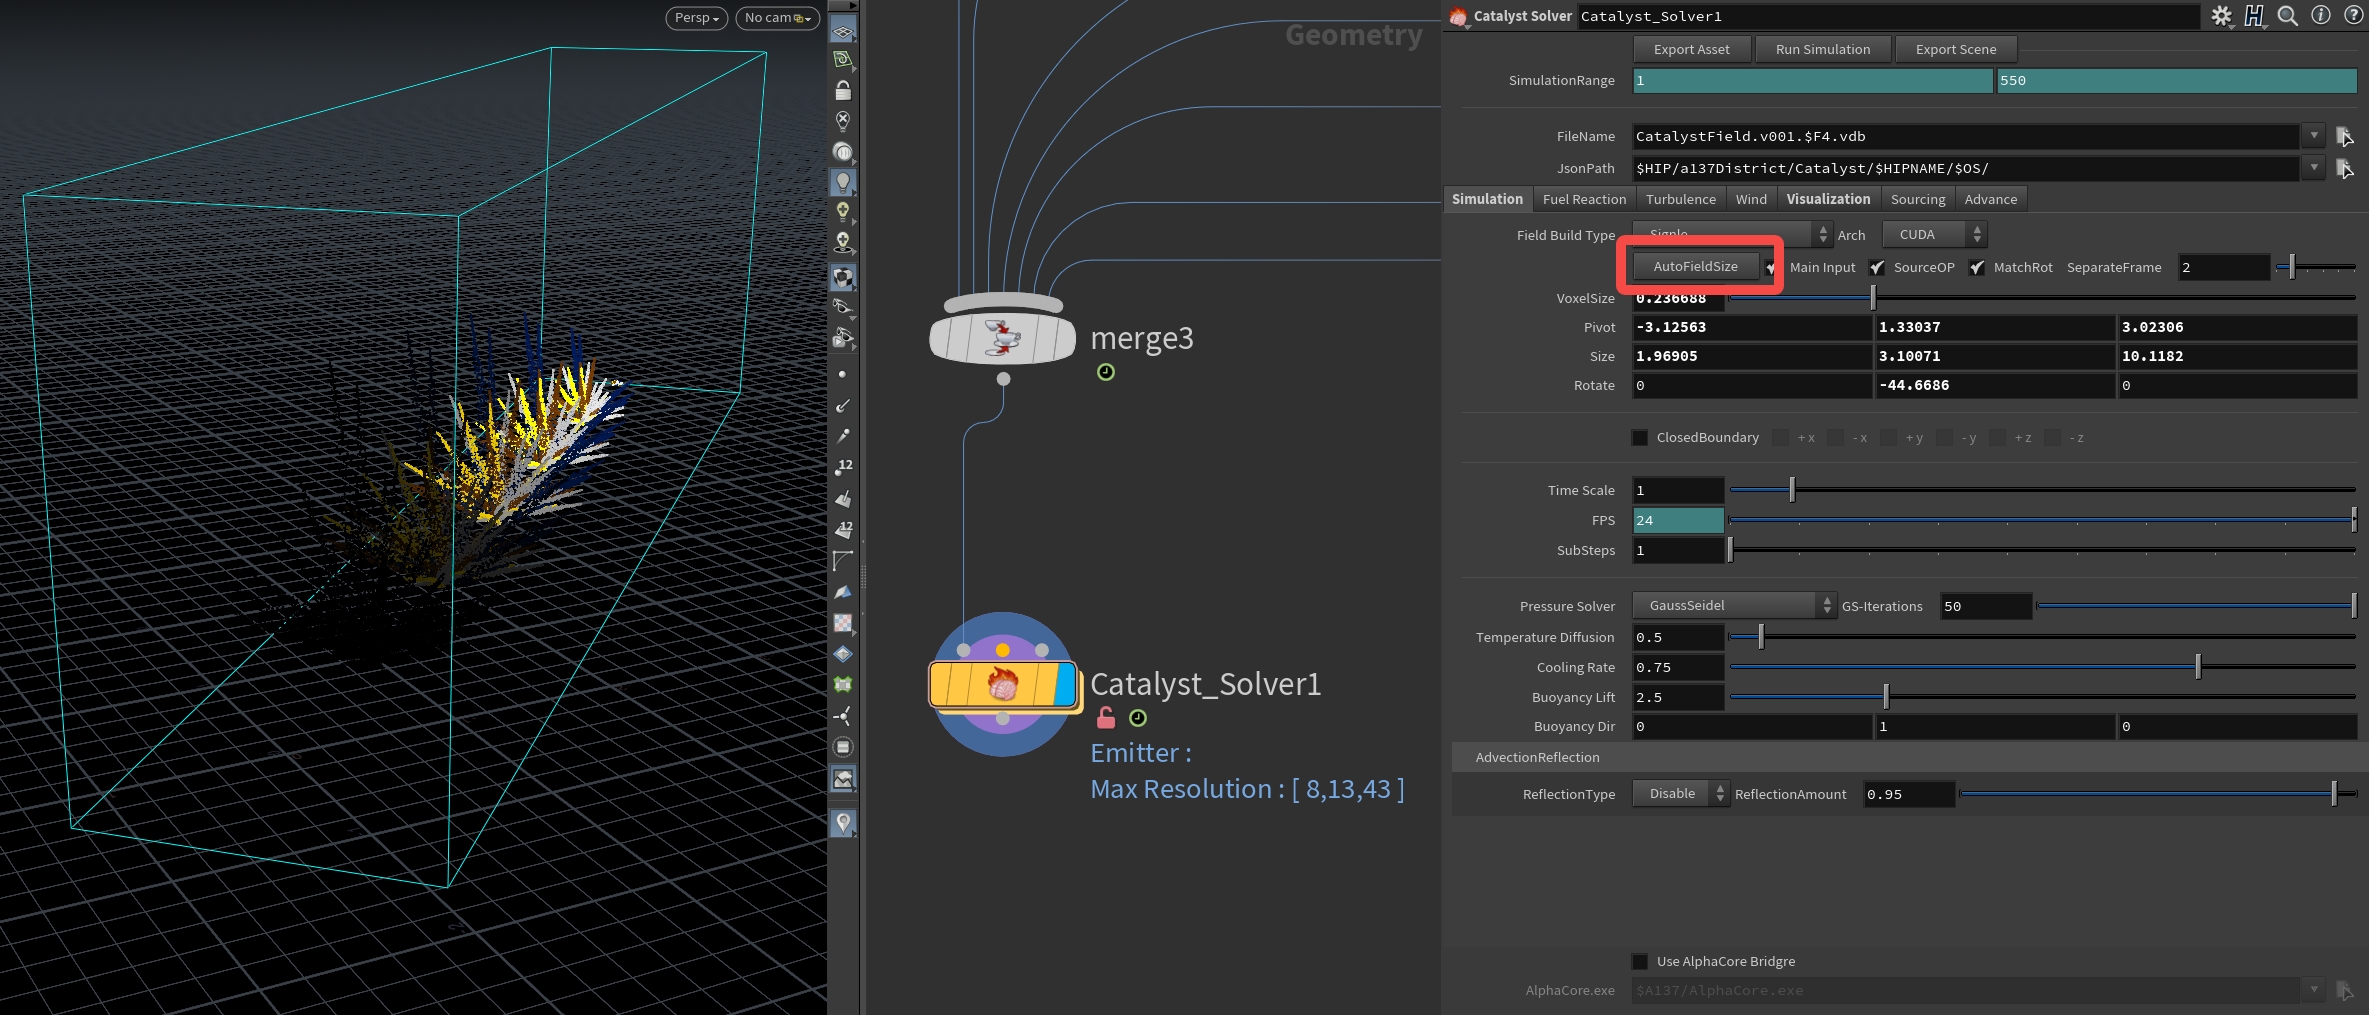The width and height of the screenshot is (2369, 1015).
Task: Select the high quality lighting bulb icon
Action: [843, 212]
